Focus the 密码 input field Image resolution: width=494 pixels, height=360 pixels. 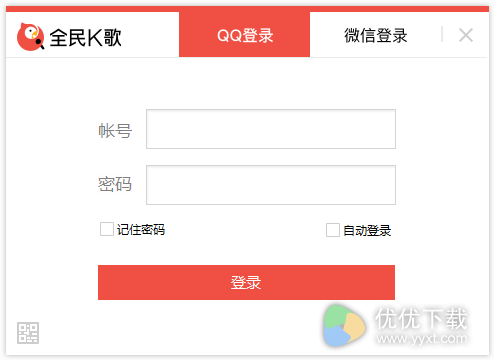[x=271, y=185]
